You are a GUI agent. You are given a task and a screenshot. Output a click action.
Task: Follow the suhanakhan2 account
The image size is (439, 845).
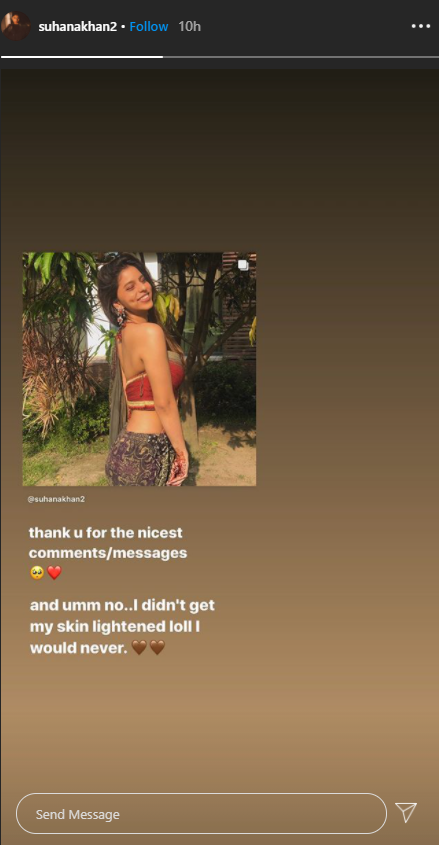pyautogui.click(x=149, y=26)
